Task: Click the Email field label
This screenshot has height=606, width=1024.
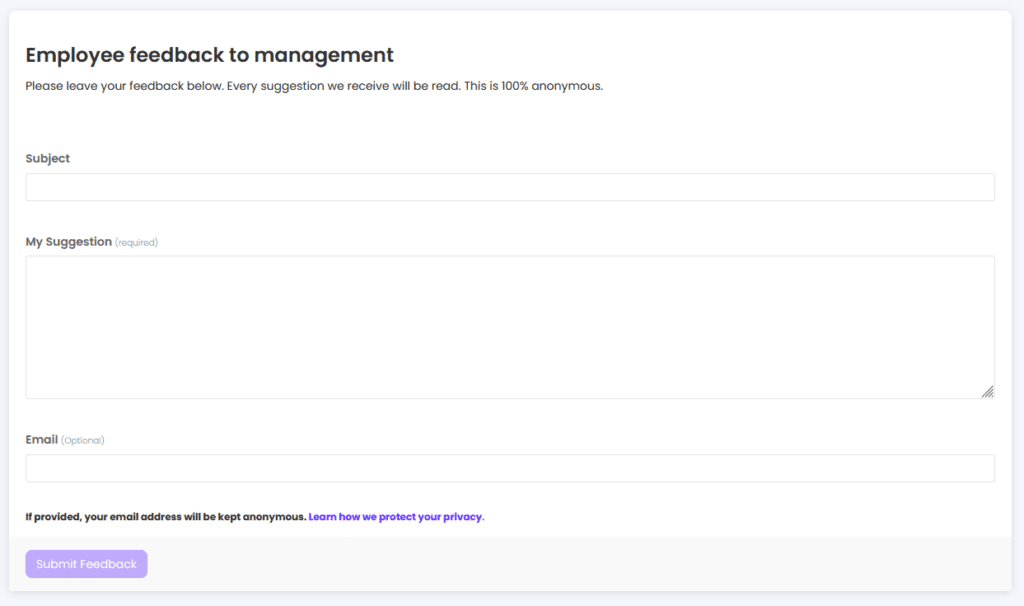Action: coord(41,439)
